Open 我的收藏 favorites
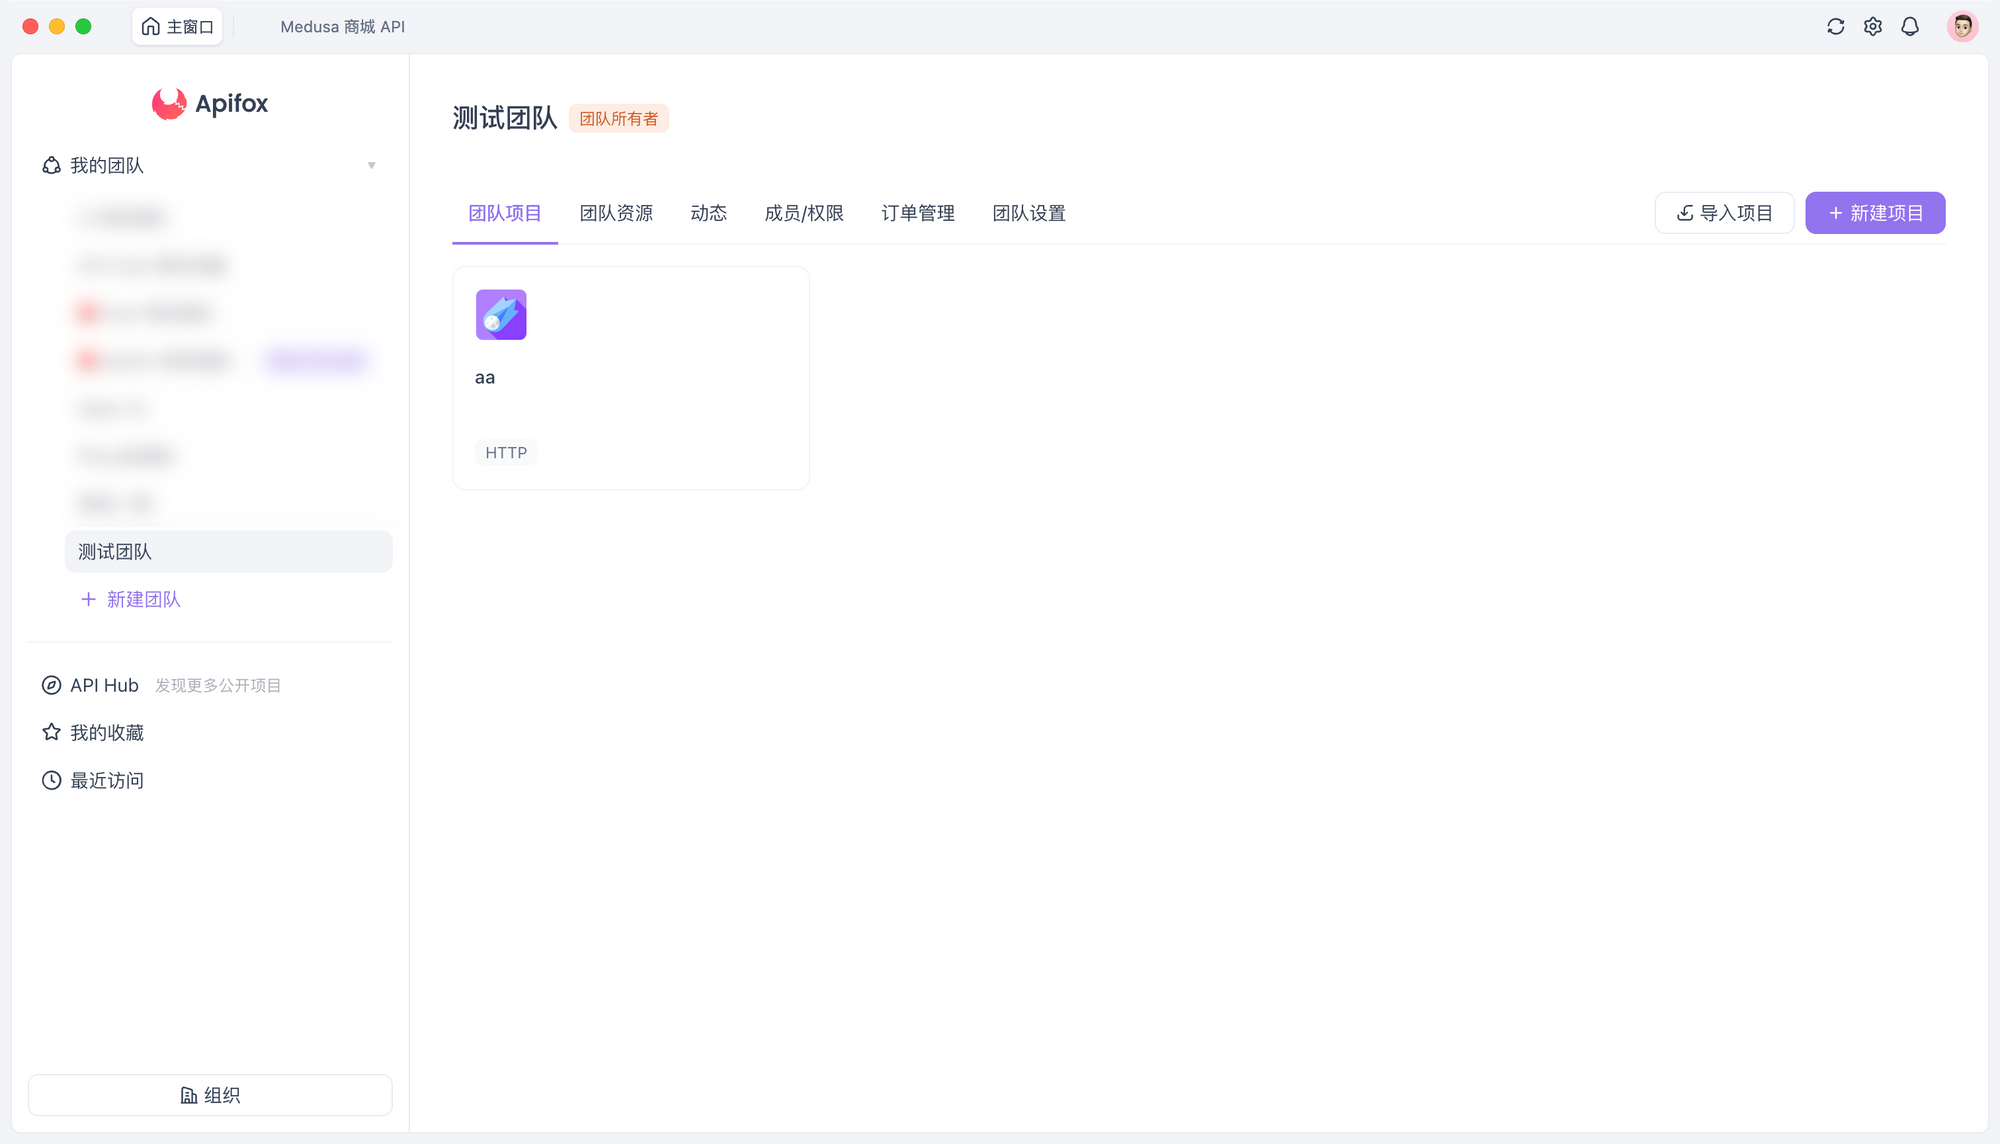This screenshot has width=2000, height=1144. pos(107,733)
